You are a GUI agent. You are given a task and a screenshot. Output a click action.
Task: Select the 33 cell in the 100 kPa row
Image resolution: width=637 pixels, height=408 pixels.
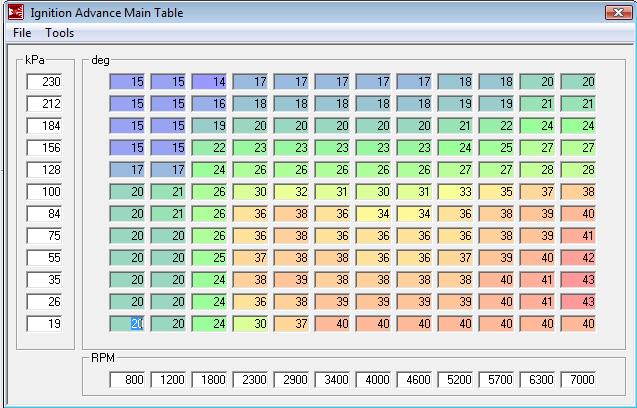[455, 191]
